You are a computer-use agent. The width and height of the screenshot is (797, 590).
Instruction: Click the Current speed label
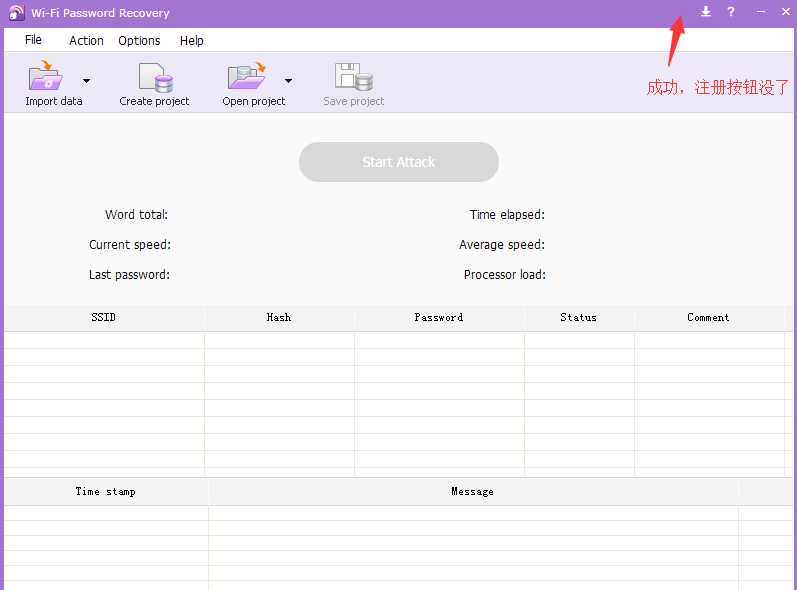[x=130, y=244]
